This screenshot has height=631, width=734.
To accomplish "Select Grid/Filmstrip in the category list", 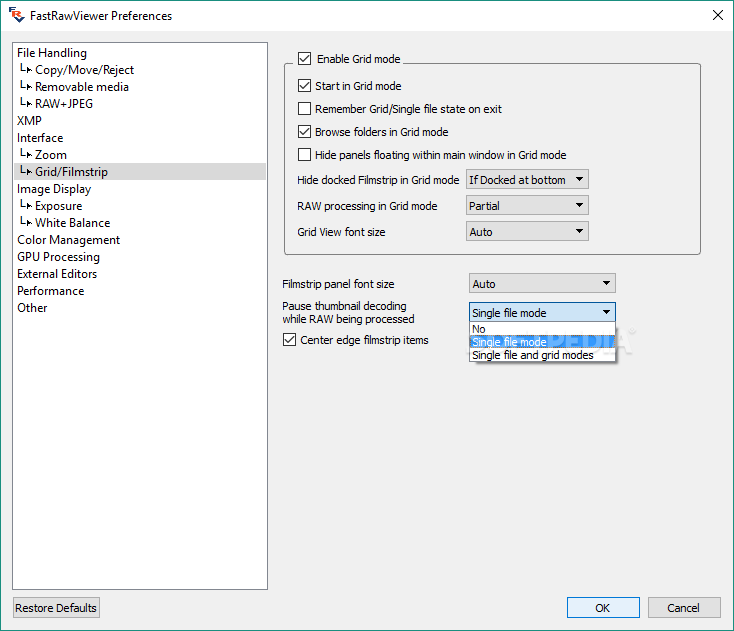I will pyautogui.click(x=140, y=172).
